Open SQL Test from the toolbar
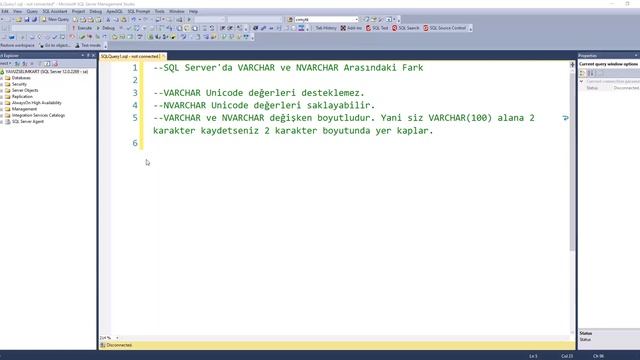This screenshot has height=360, width=640. [x=377, y=28]
